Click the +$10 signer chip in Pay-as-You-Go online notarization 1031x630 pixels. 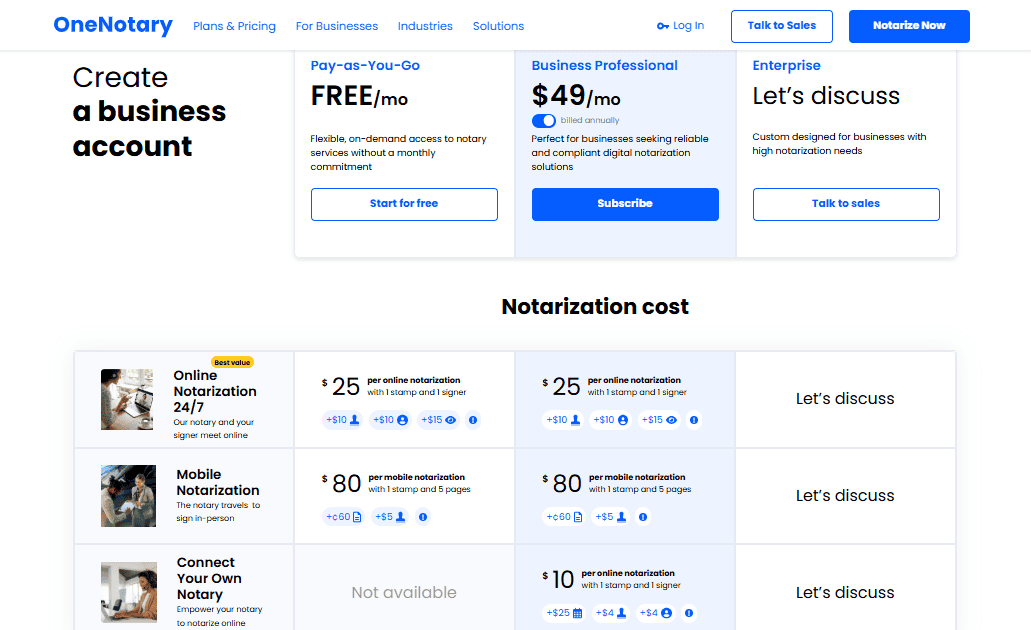(x=390, y=420)
